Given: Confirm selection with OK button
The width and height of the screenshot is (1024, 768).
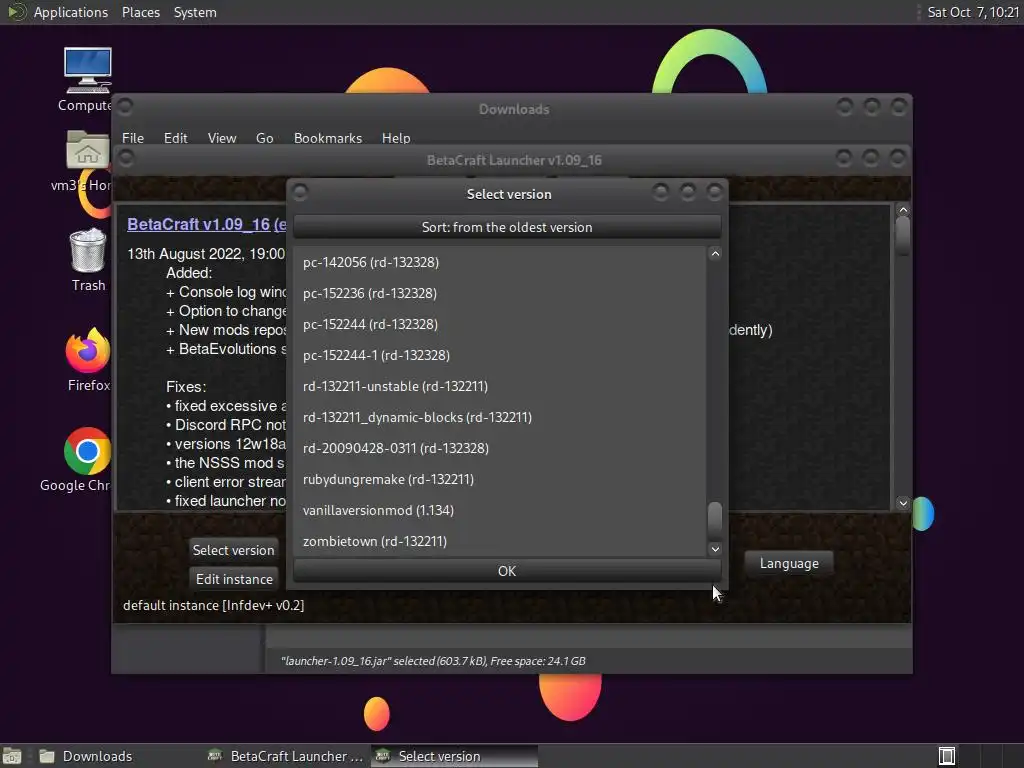Looking at the screenshot, I should click(507, 571).
